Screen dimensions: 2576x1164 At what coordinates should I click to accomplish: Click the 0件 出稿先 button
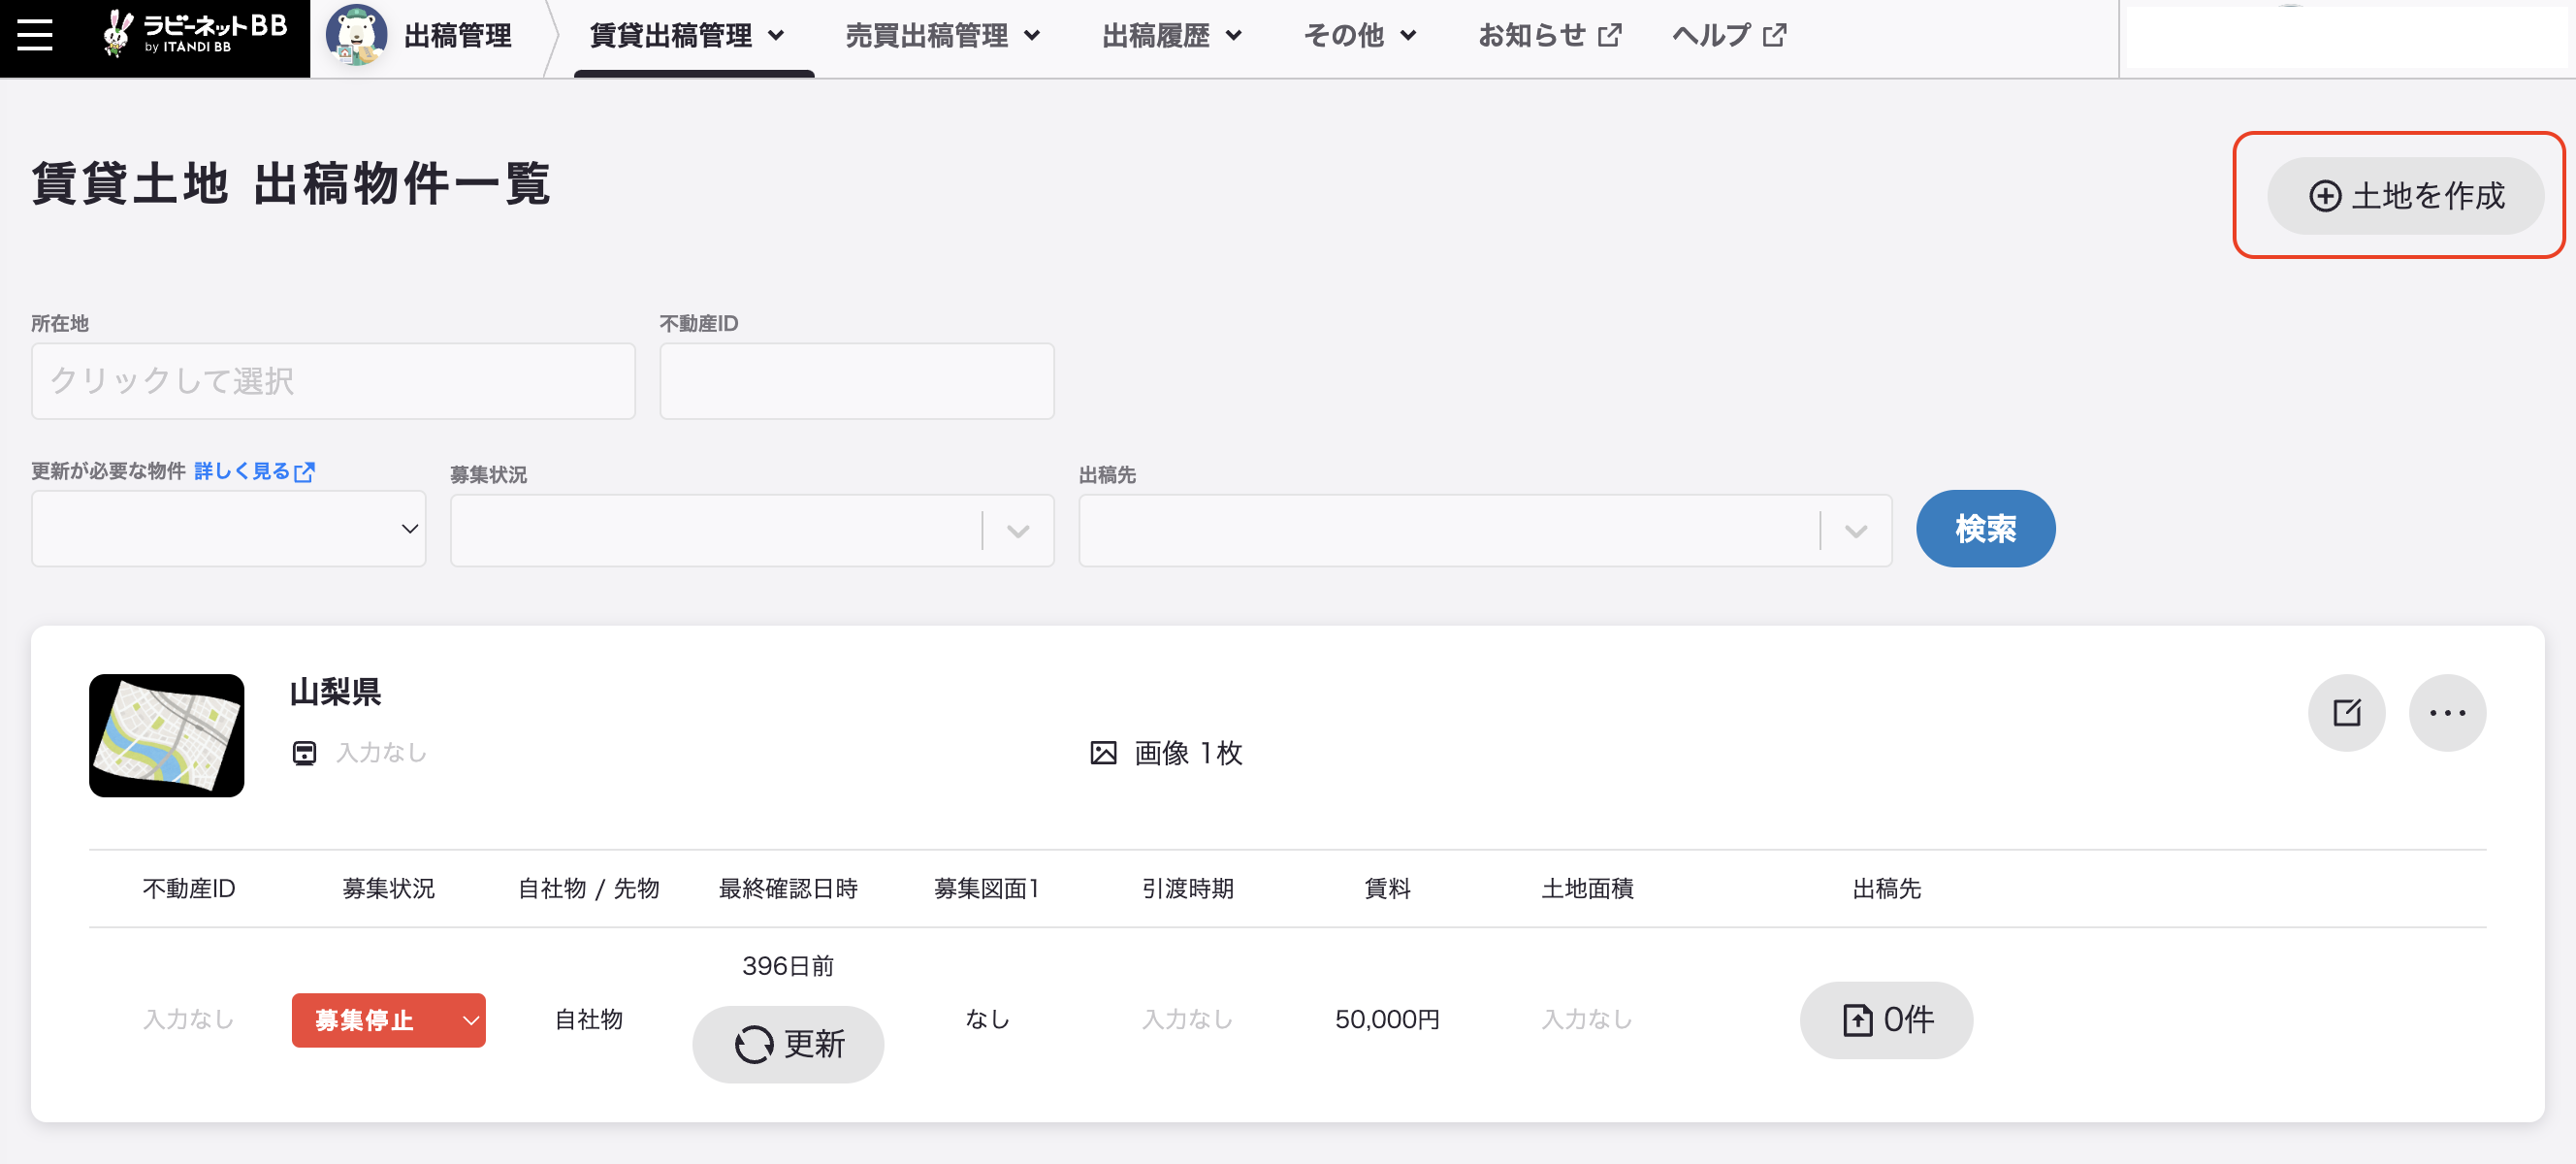[1886, 1020]
